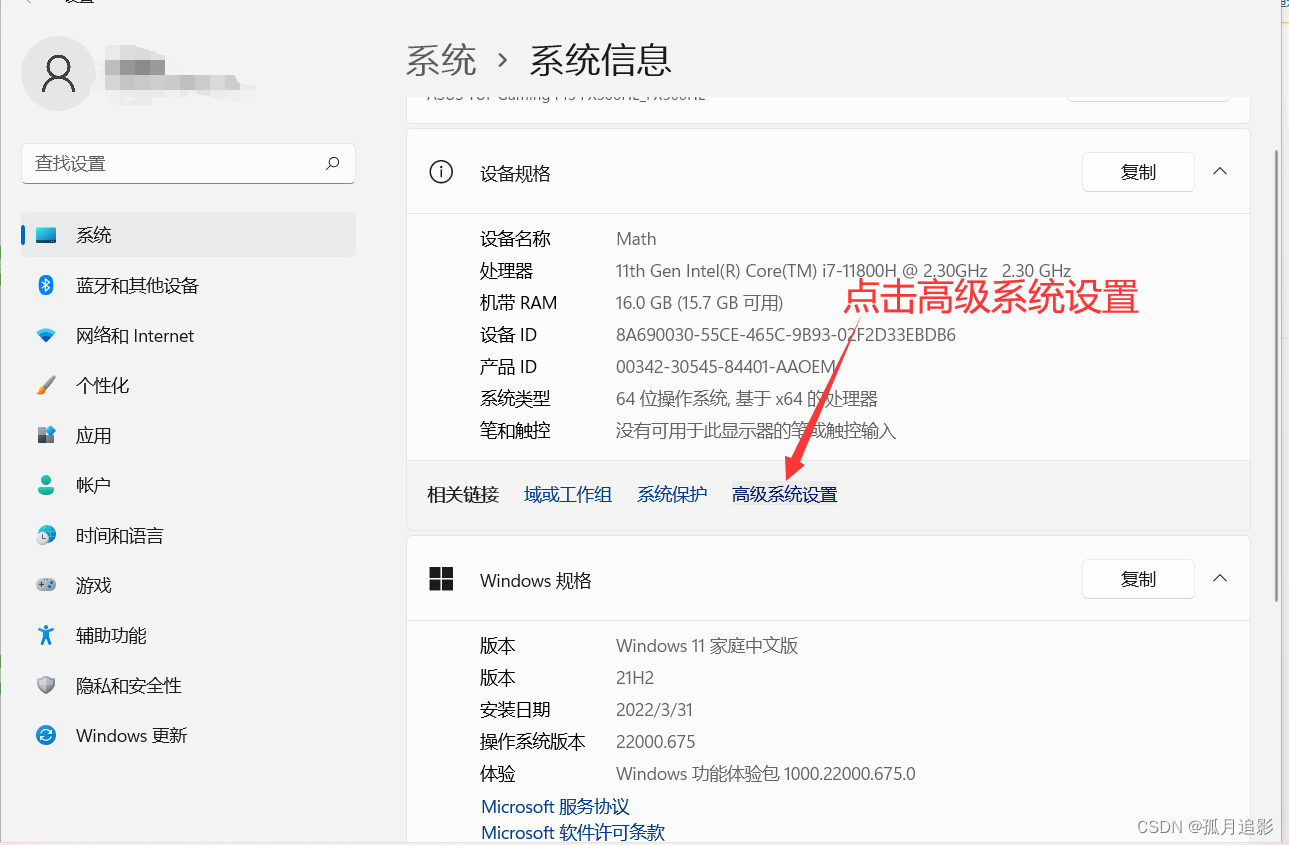The height and width of the screenshot is (845, 1289).
Task: Click the Time and language globe icon
Action: point(46,535)
